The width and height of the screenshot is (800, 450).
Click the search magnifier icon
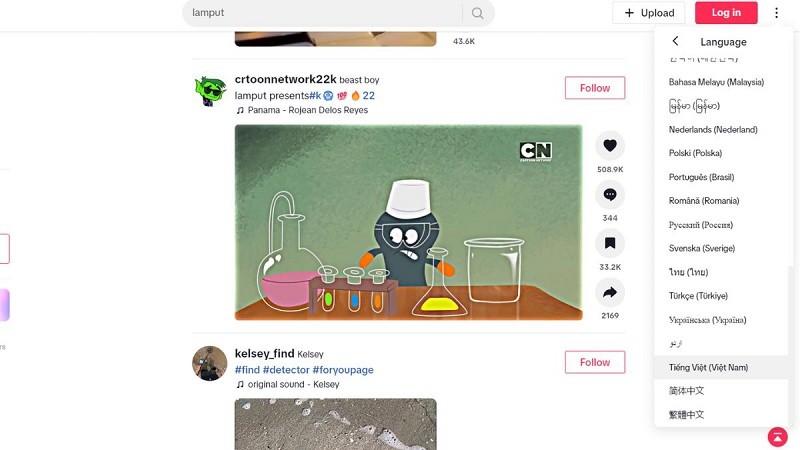pos(478,13)
